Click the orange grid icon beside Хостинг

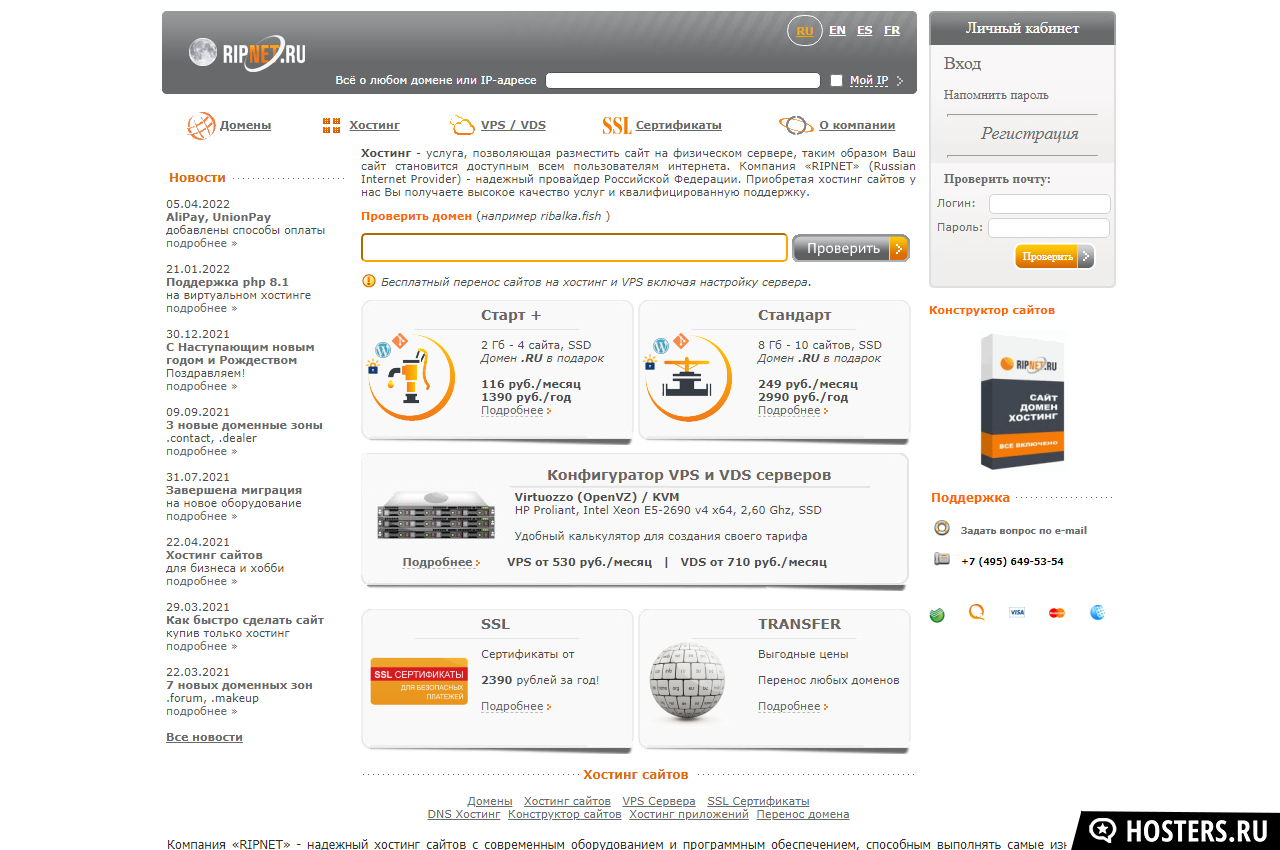pyautogui.click(x=331, y=125)
